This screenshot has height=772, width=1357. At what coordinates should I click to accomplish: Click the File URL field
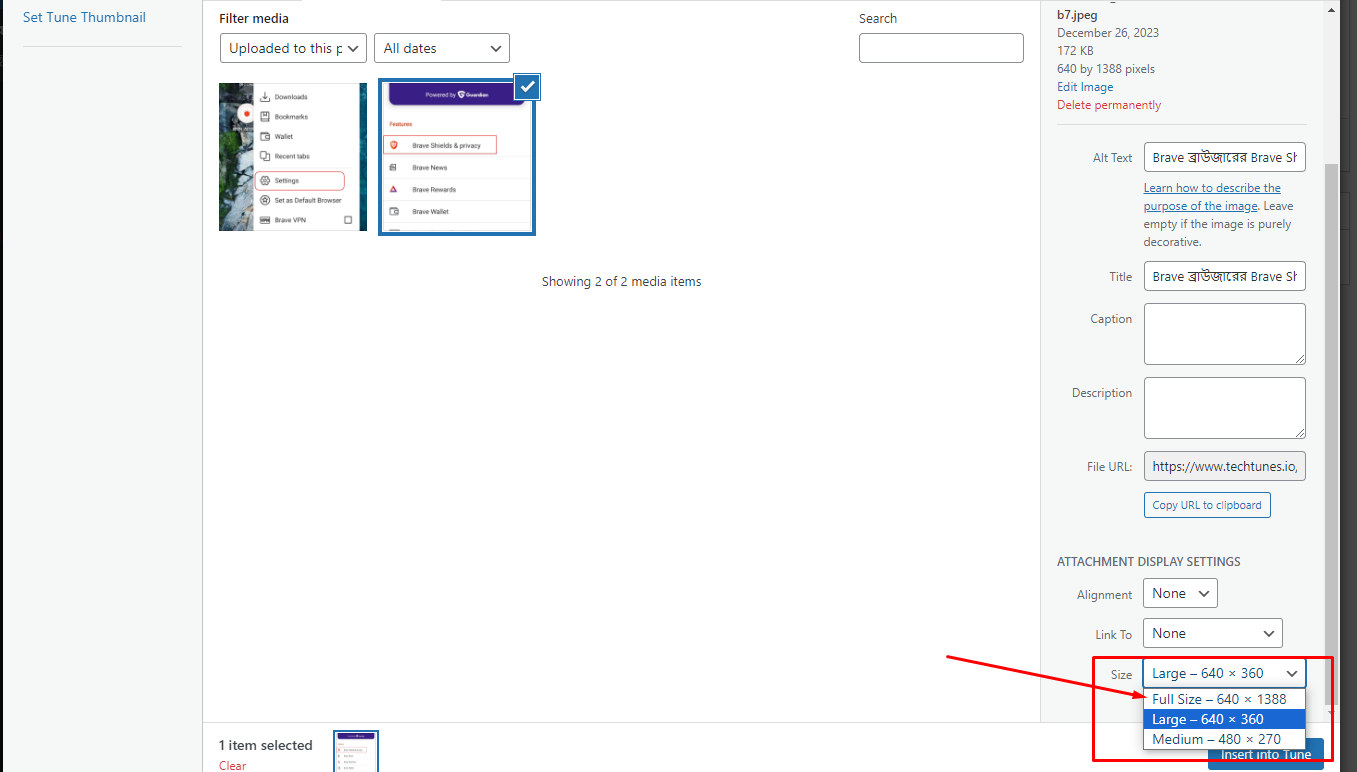[x=1225, y=466]
